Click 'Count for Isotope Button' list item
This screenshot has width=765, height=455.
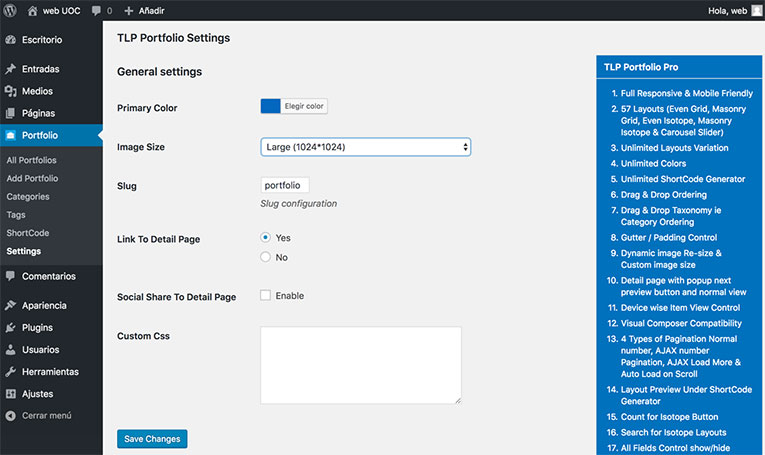pyautogui.click(x=669, y=417)
